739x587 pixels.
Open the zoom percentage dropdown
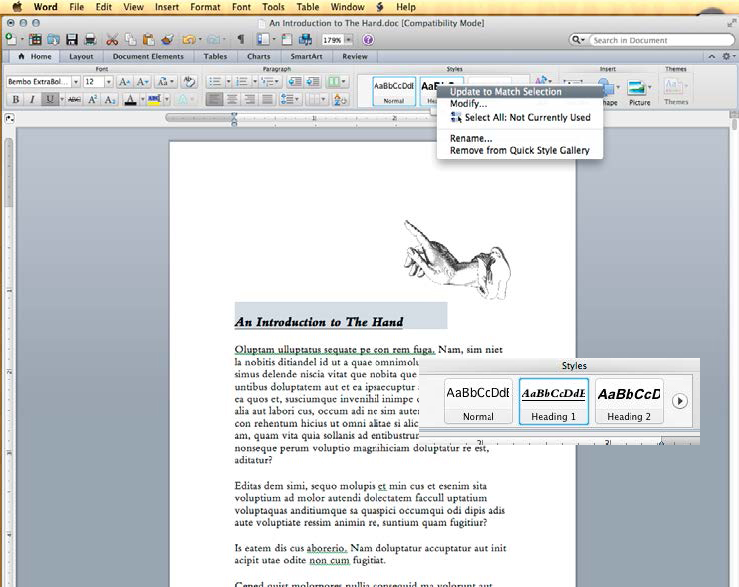click(348, 40)
